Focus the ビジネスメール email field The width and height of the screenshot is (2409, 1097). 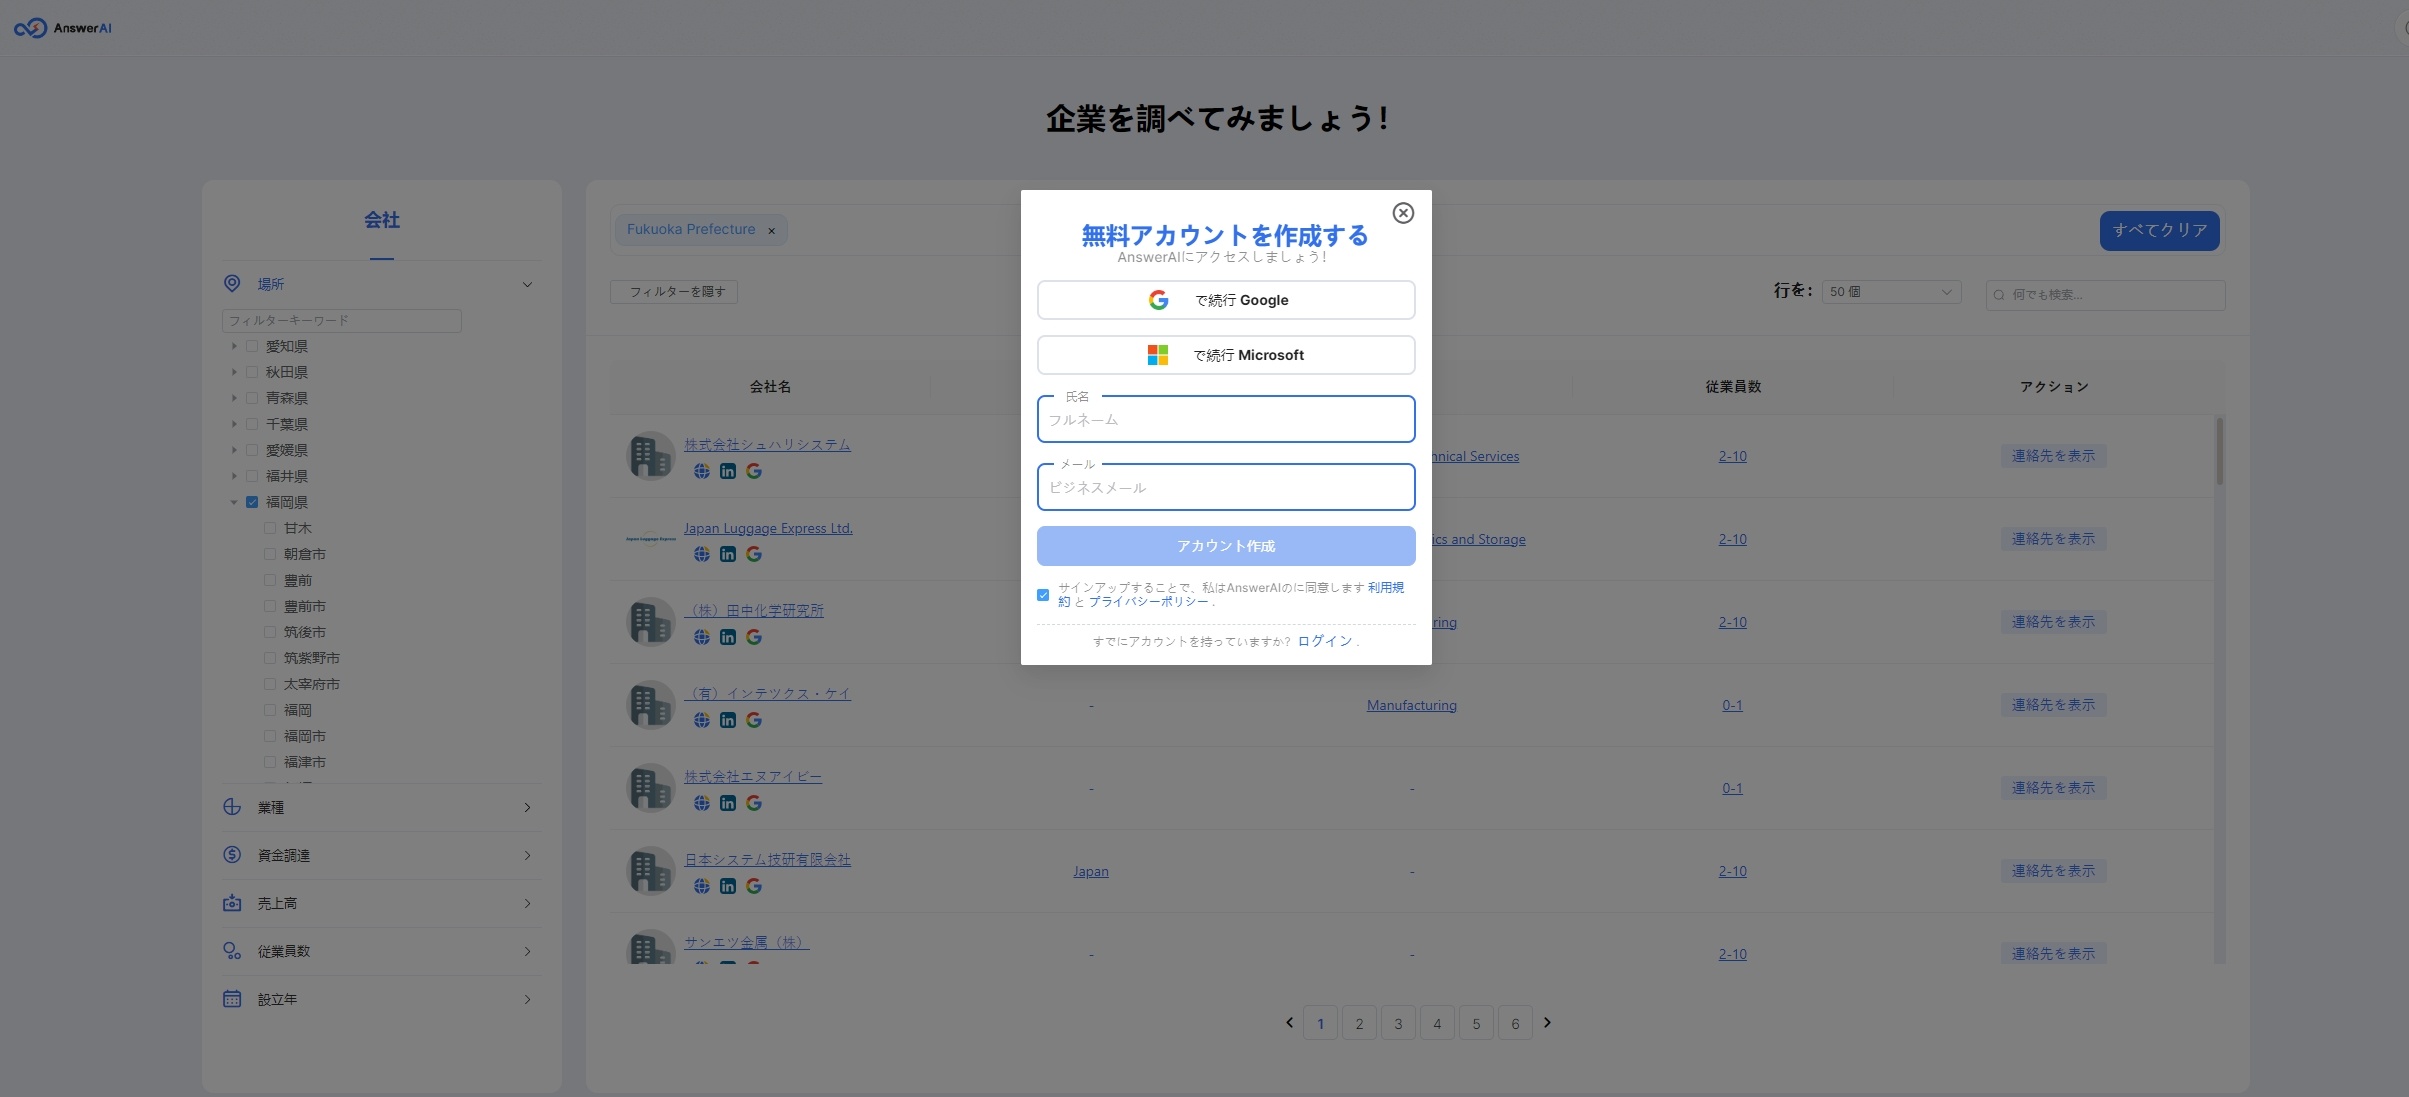click(1226, 487)
